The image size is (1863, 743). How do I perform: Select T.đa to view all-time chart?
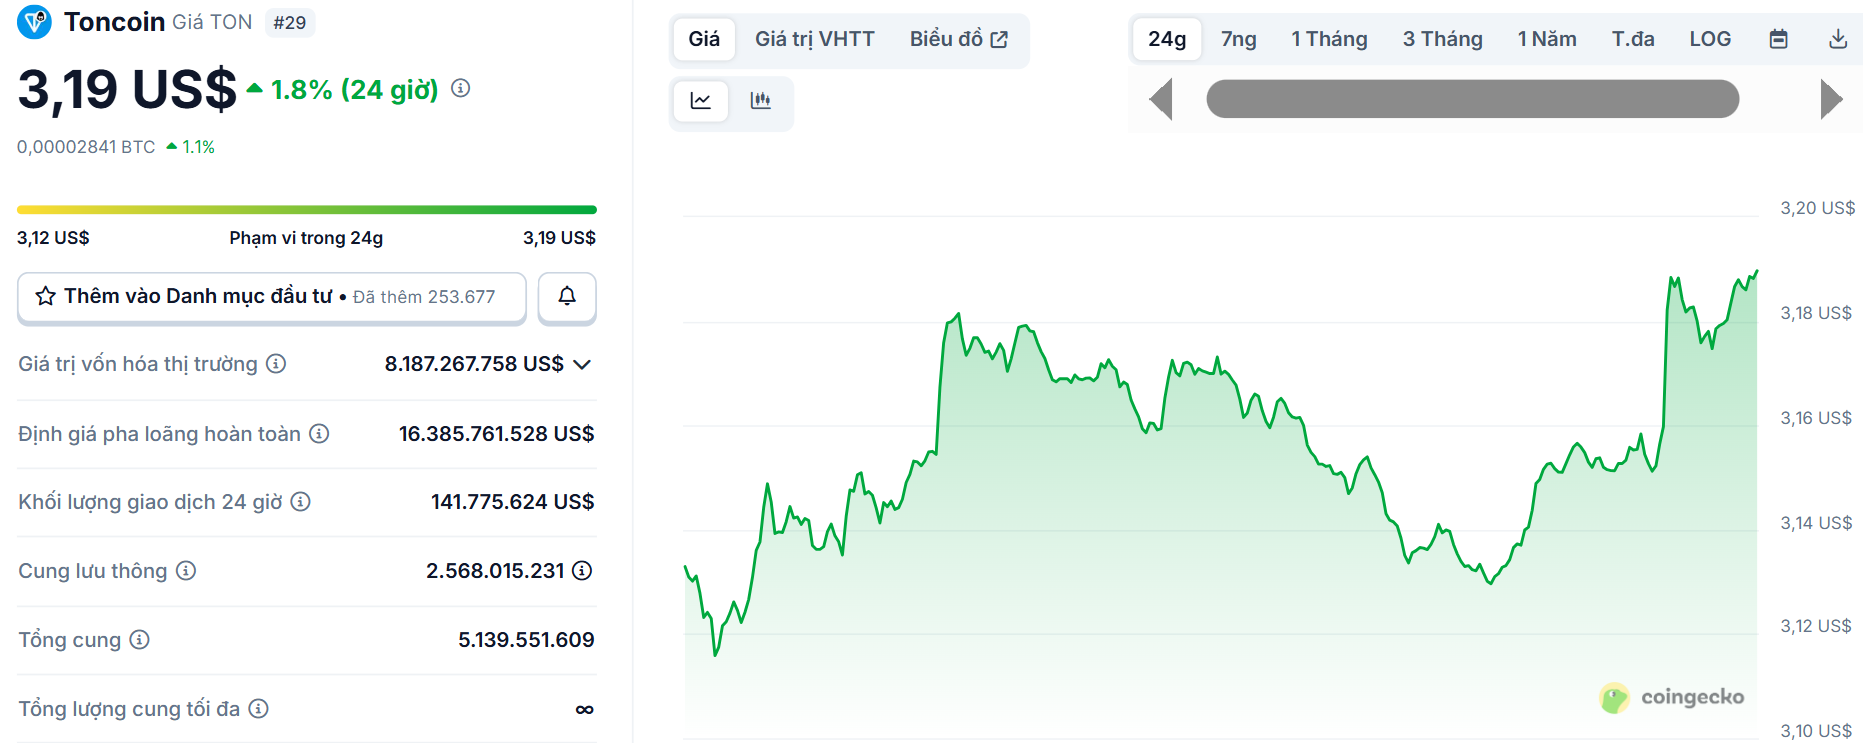click(x=1633, y=38)
